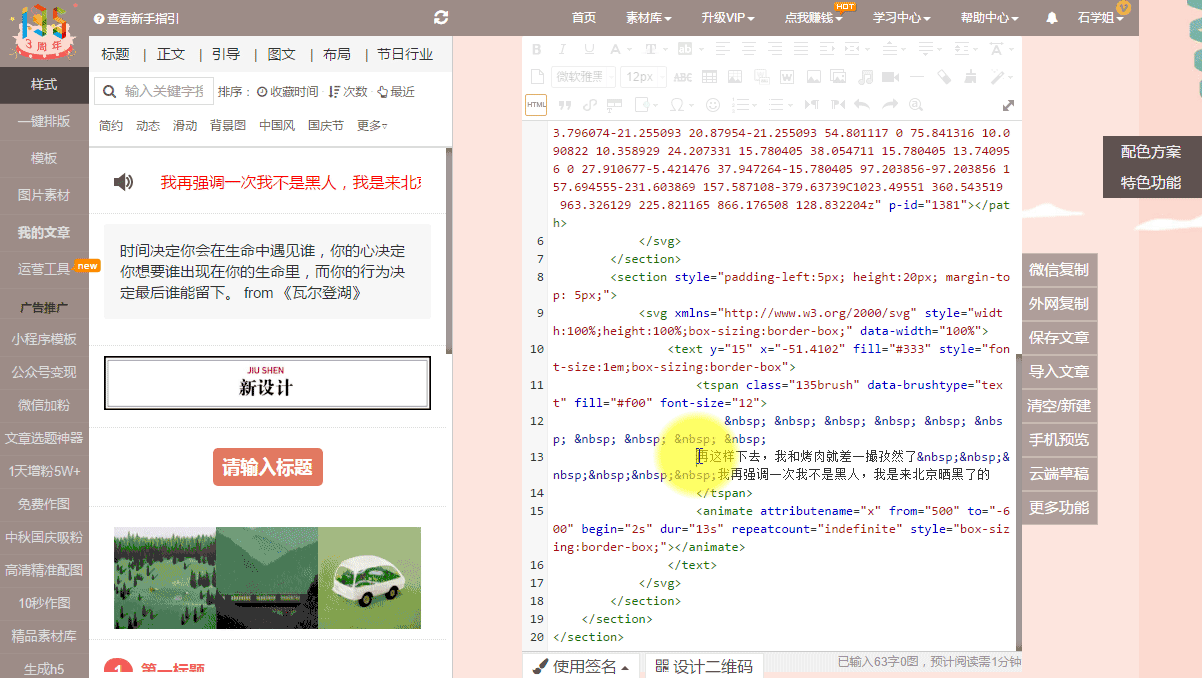Image resolution: width=1202 pixels, height=678 pixels.
Task: Toggle italic text formatting
Action: click(x=562, y=49)
